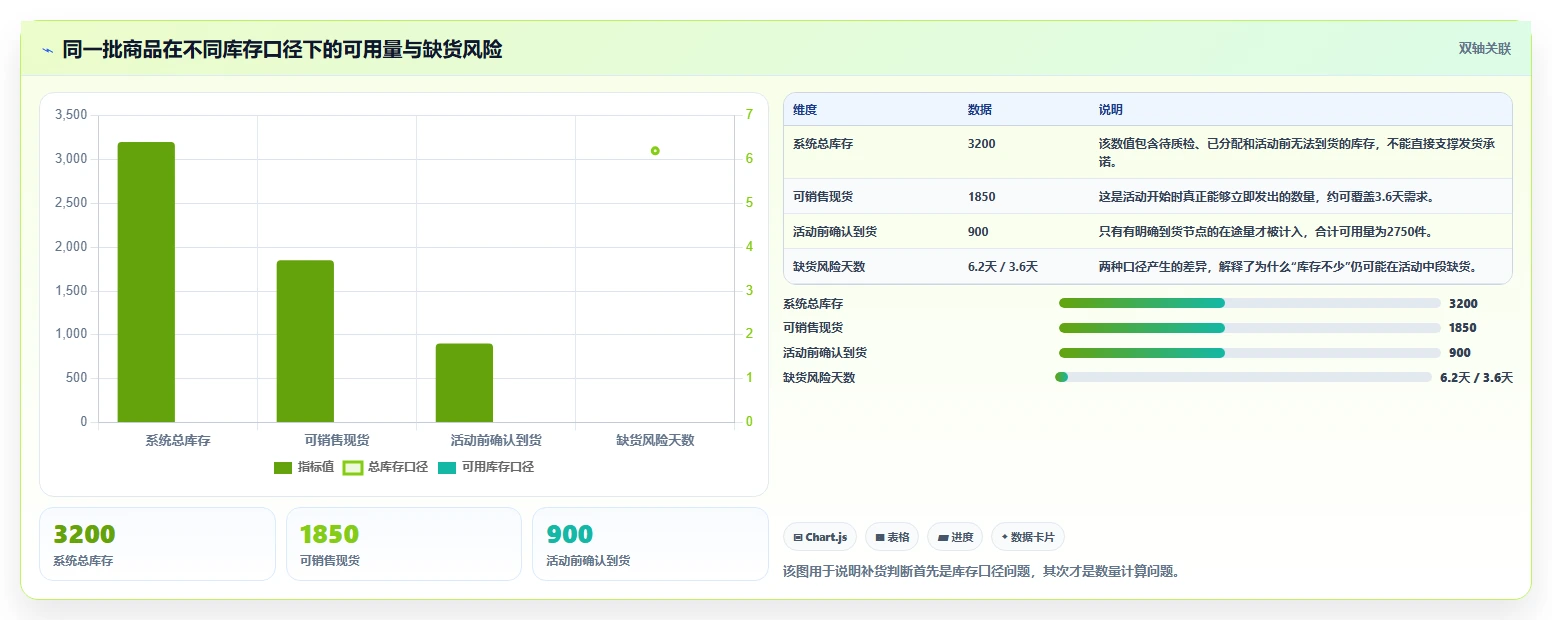Click the 活动前确认到货 bar in chart
1552x620 pixels.
464,383
